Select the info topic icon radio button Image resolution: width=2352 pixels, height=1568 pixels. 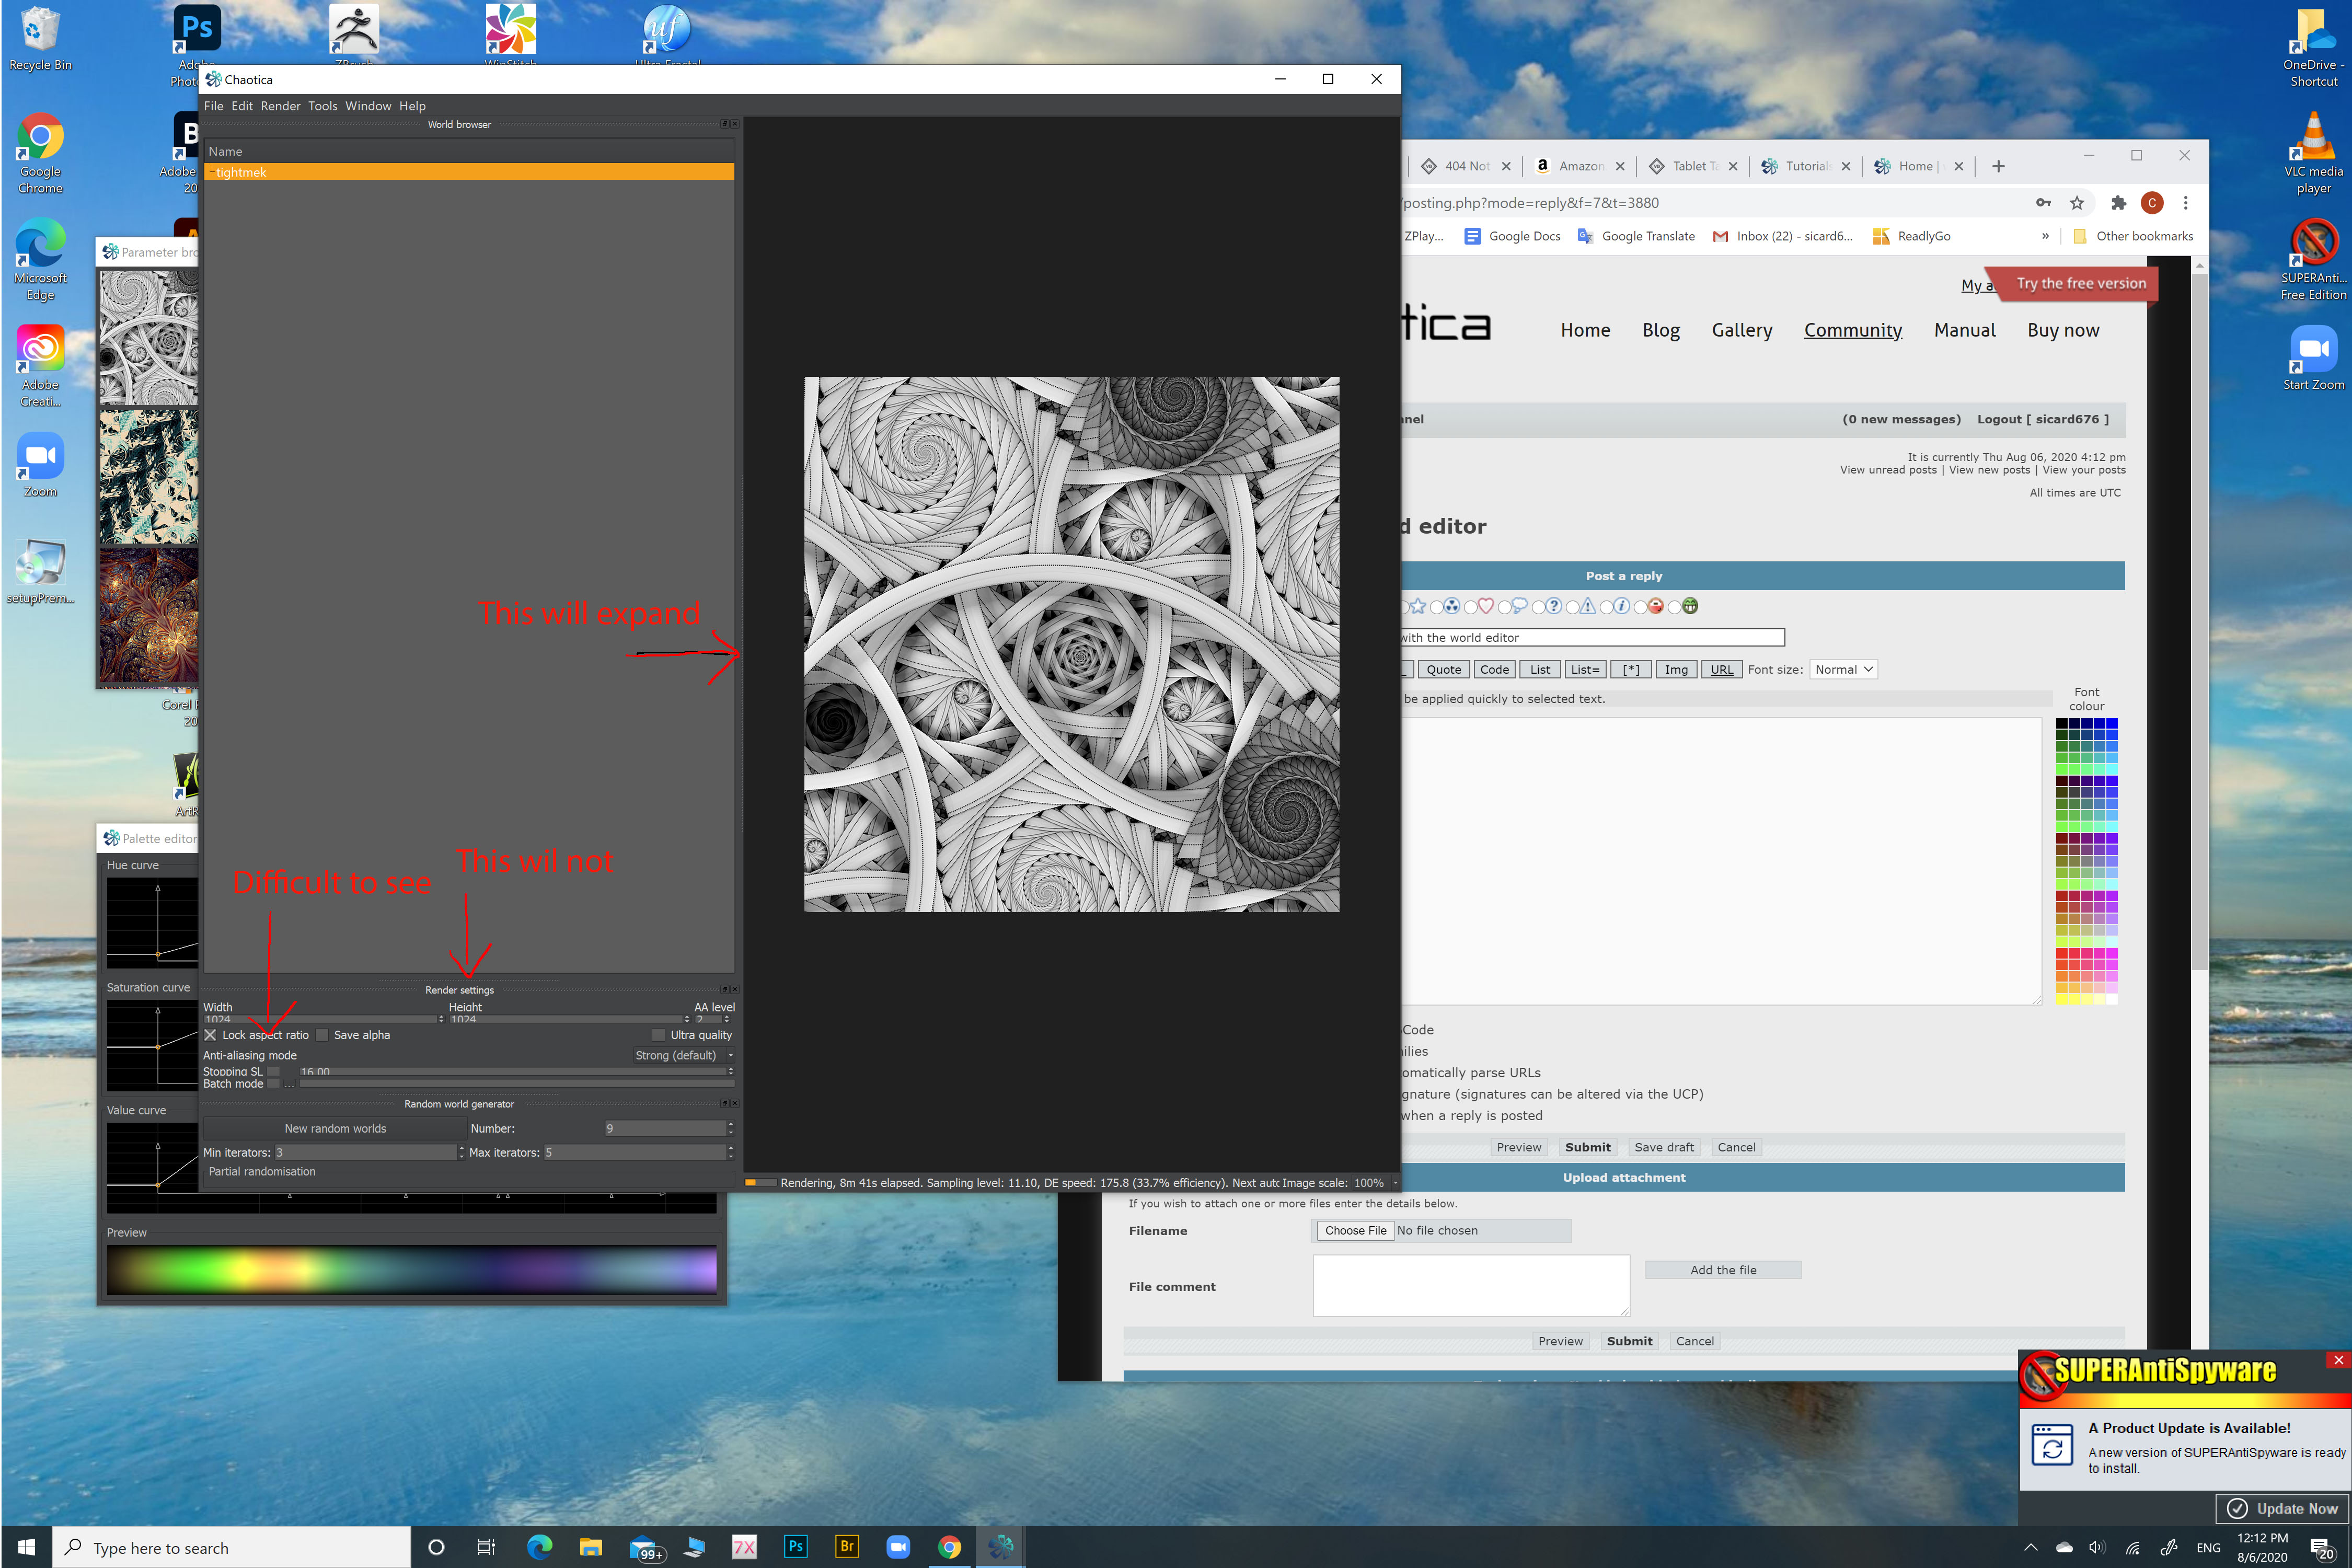point(1606,607)
